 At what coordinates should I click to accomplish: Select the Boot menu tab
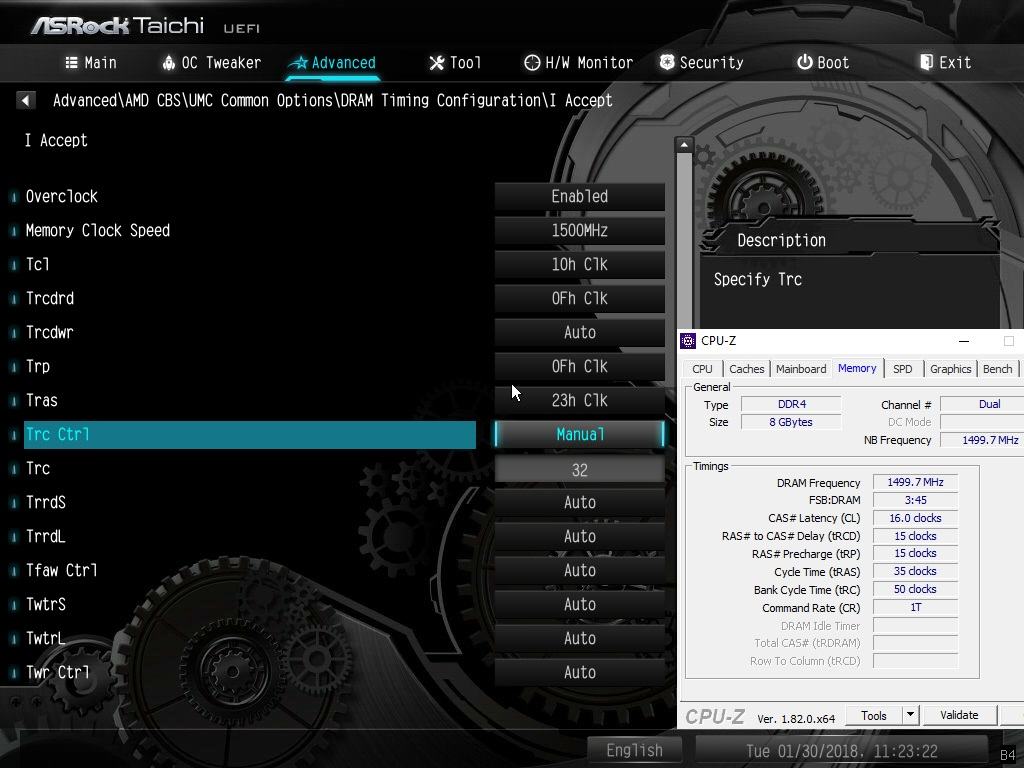pos(823,63)
